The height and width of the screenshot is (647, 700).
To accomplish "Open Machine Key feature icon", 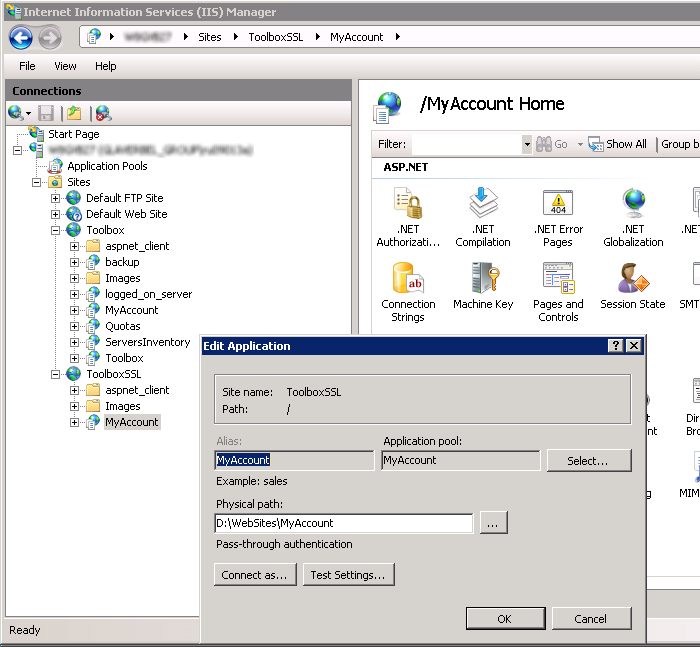I will point(483,286).
